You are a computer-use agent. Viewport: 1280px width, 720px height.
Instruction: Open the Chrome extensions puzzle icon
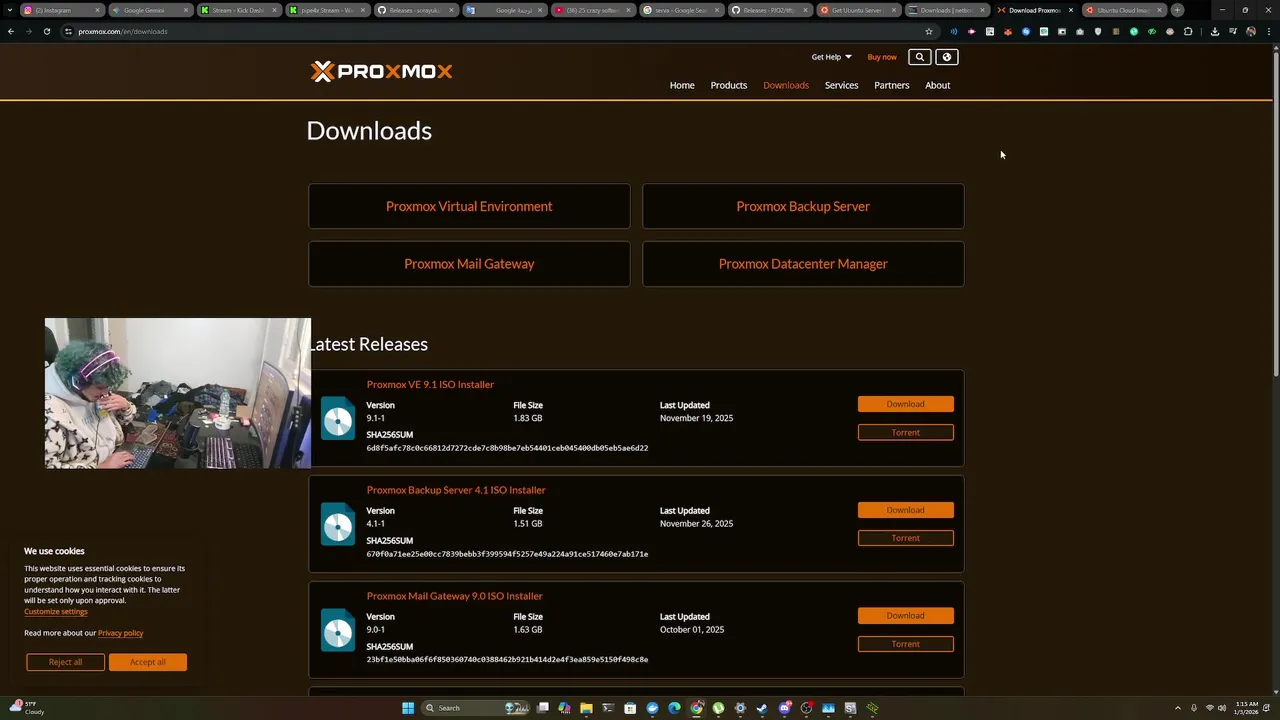click(1188, 31)
